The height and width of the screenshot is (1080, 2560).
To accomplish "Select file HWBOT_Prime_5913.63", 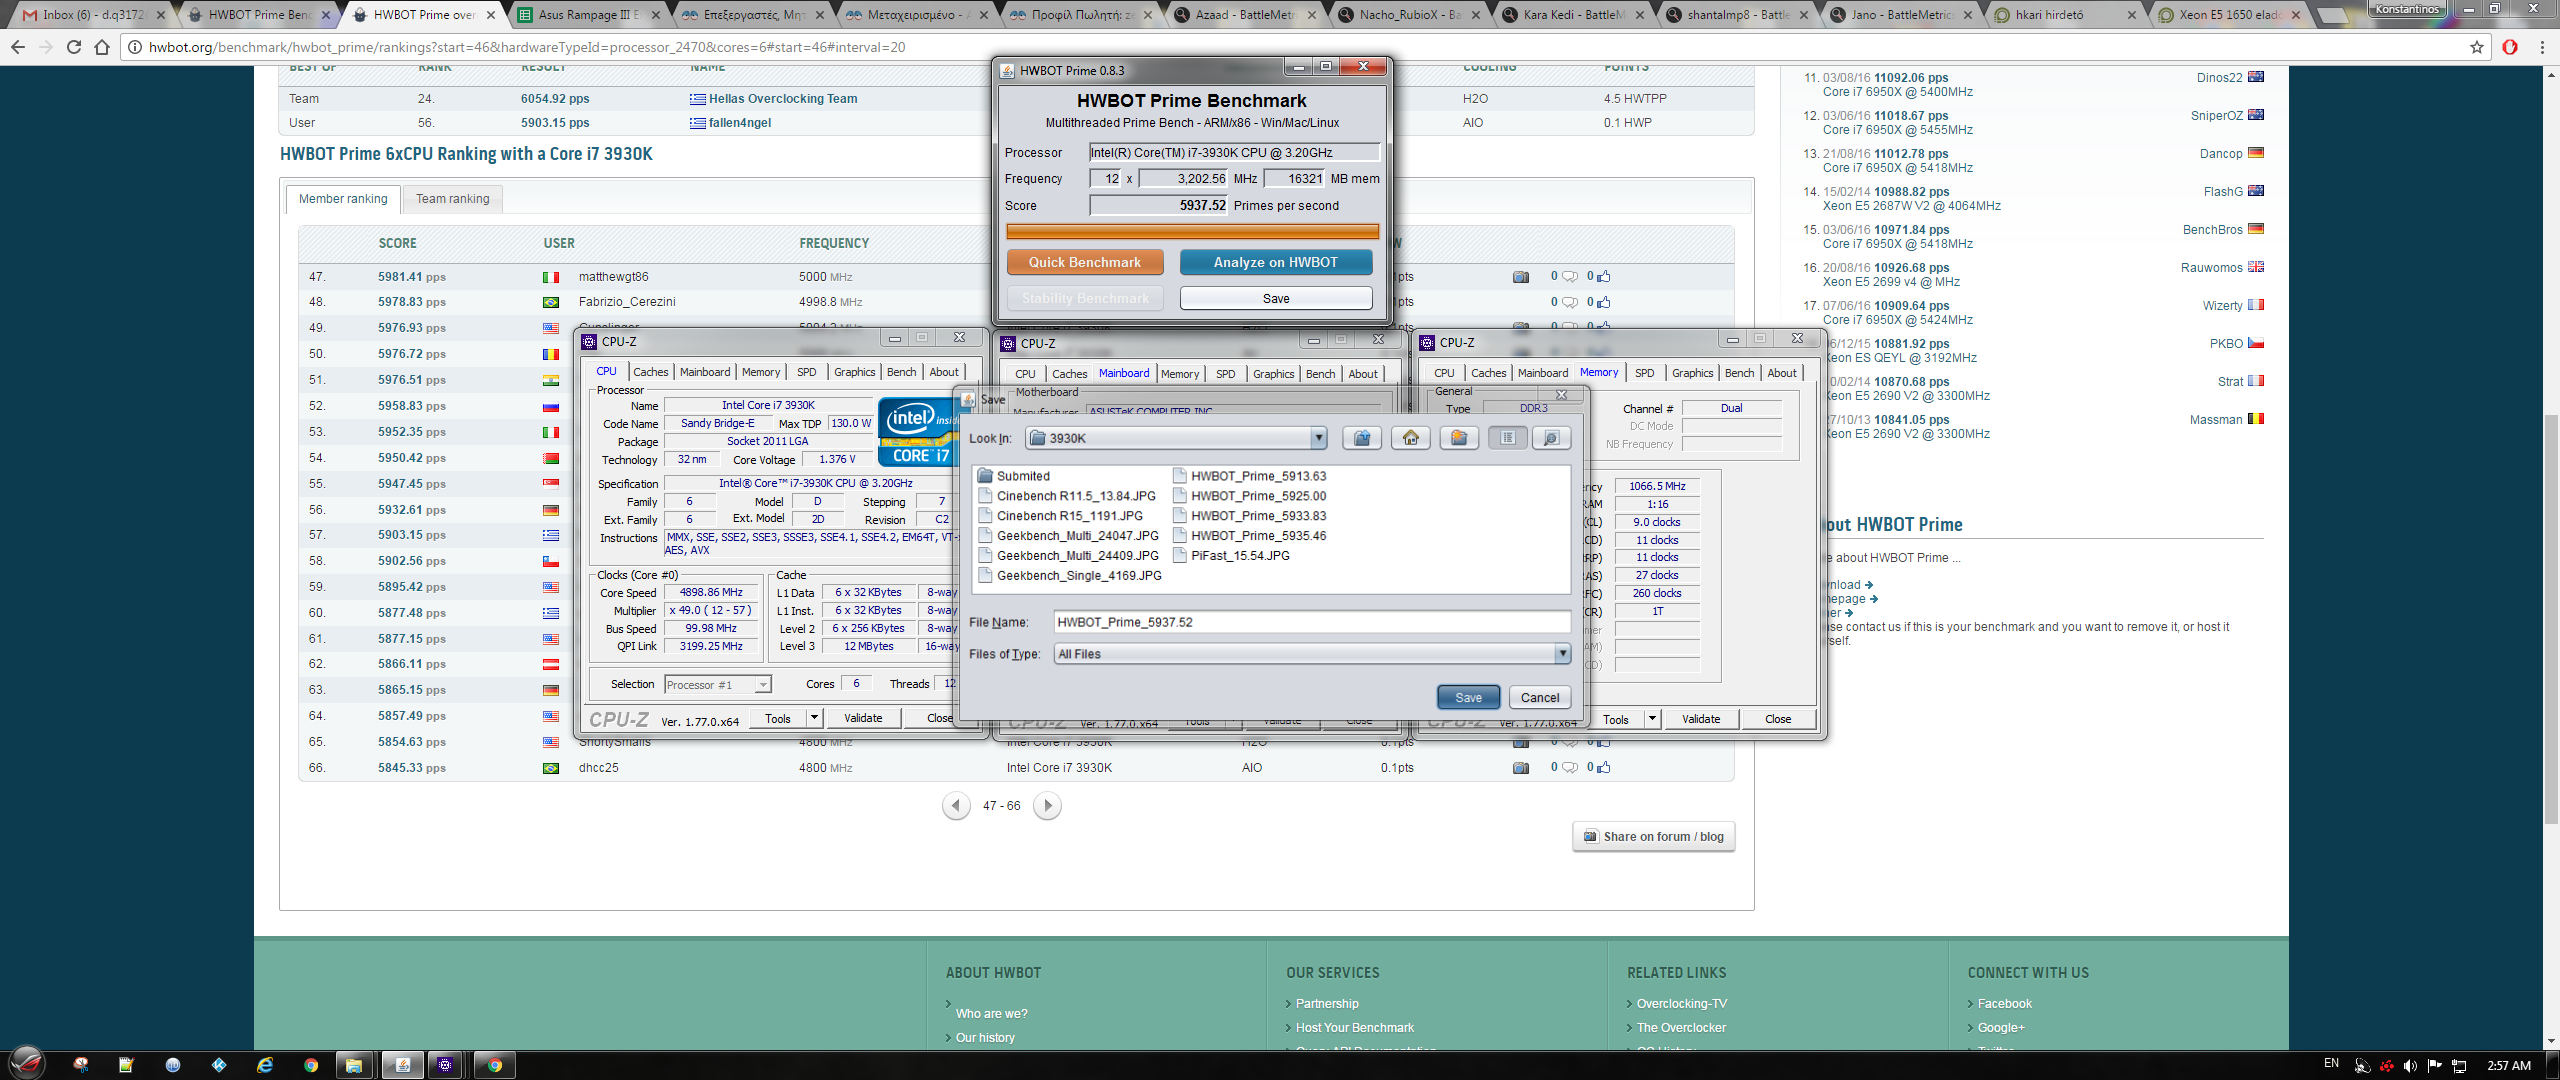I will click(1250, 476).
